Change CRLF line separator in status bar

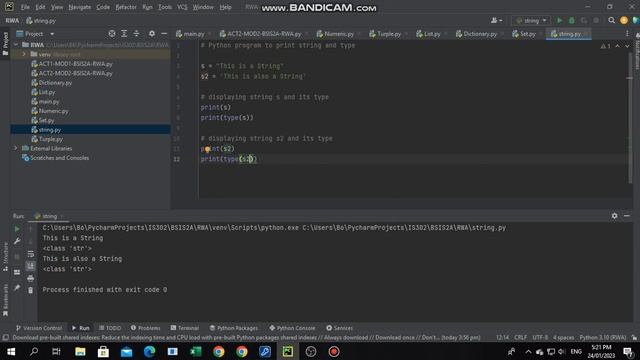point(520,338)
